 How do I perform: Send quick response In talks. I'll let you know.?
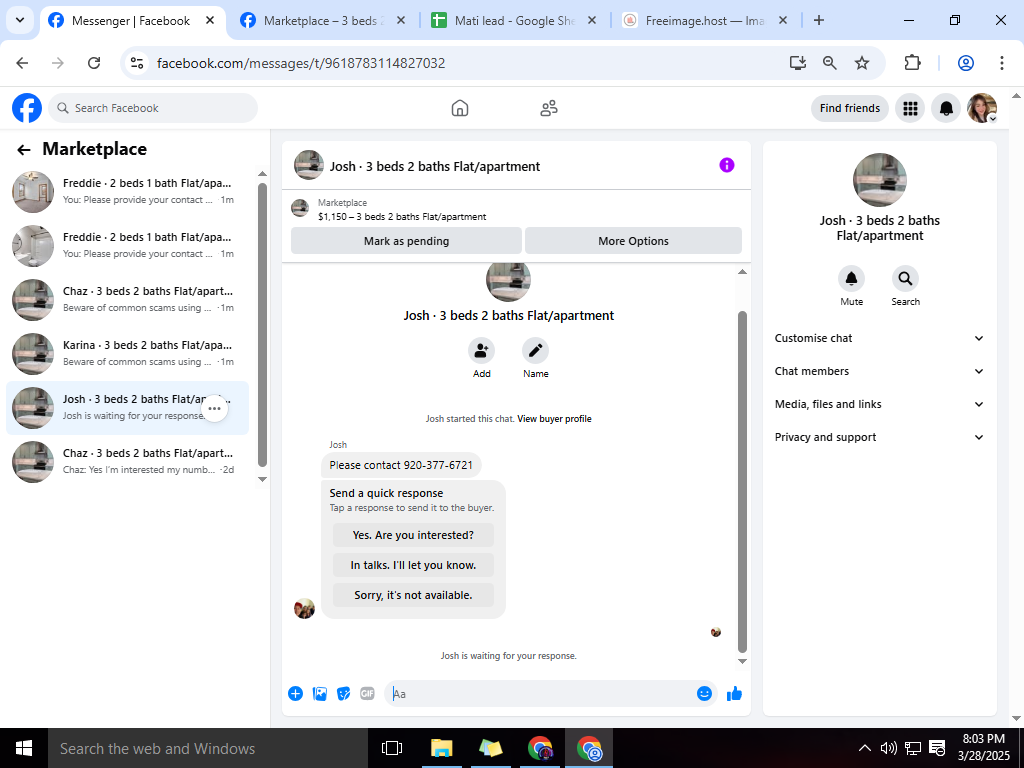413,565
